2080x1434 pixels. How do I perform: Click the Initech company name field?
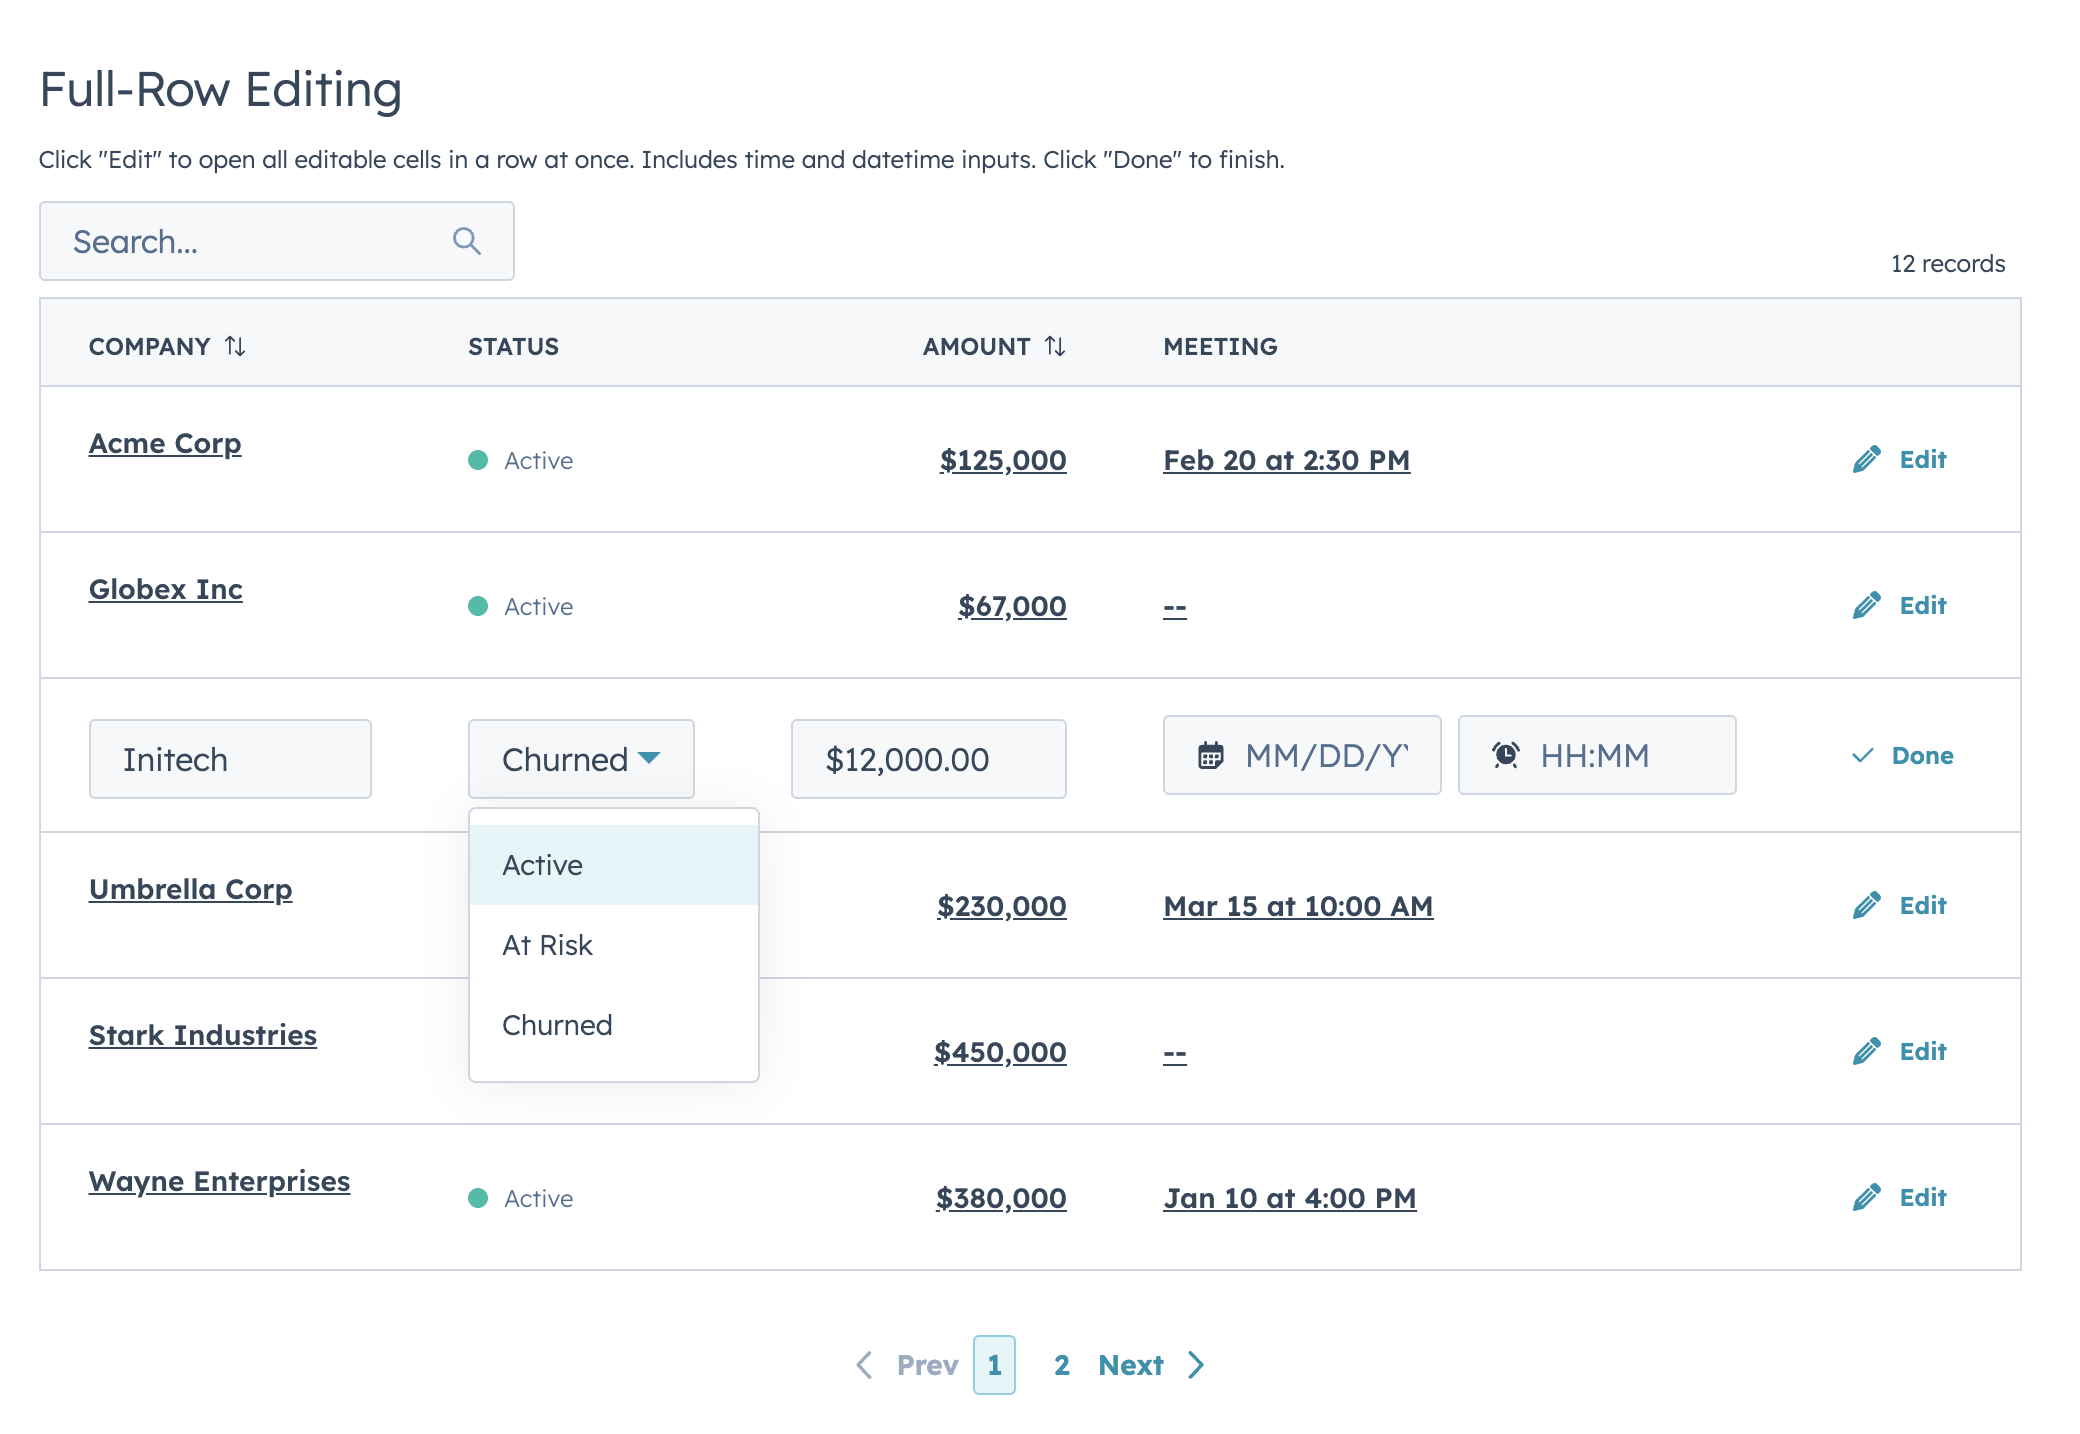coord(230,759)
